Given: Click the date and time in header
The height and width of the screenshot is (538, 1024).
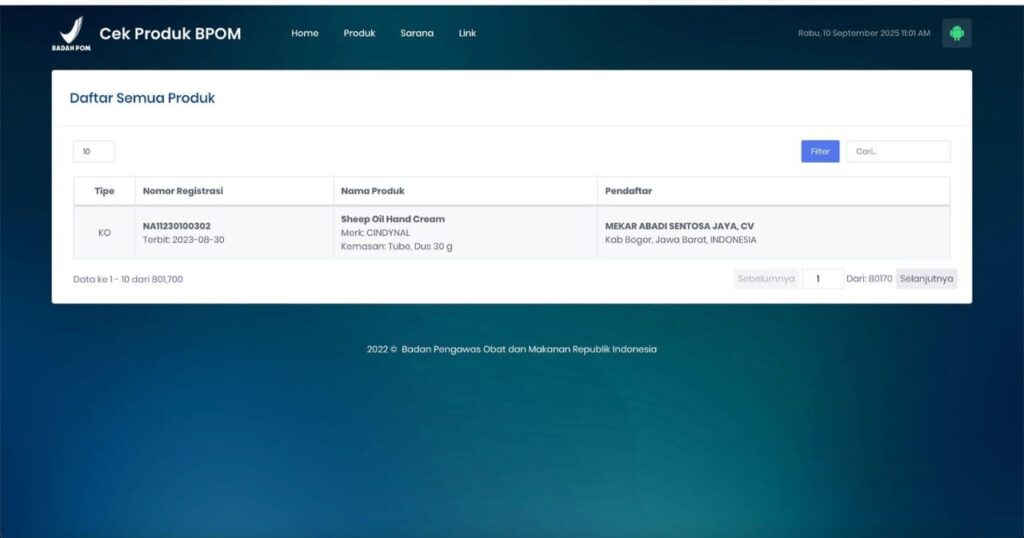Looking at the screenshot, I should 864,33.
